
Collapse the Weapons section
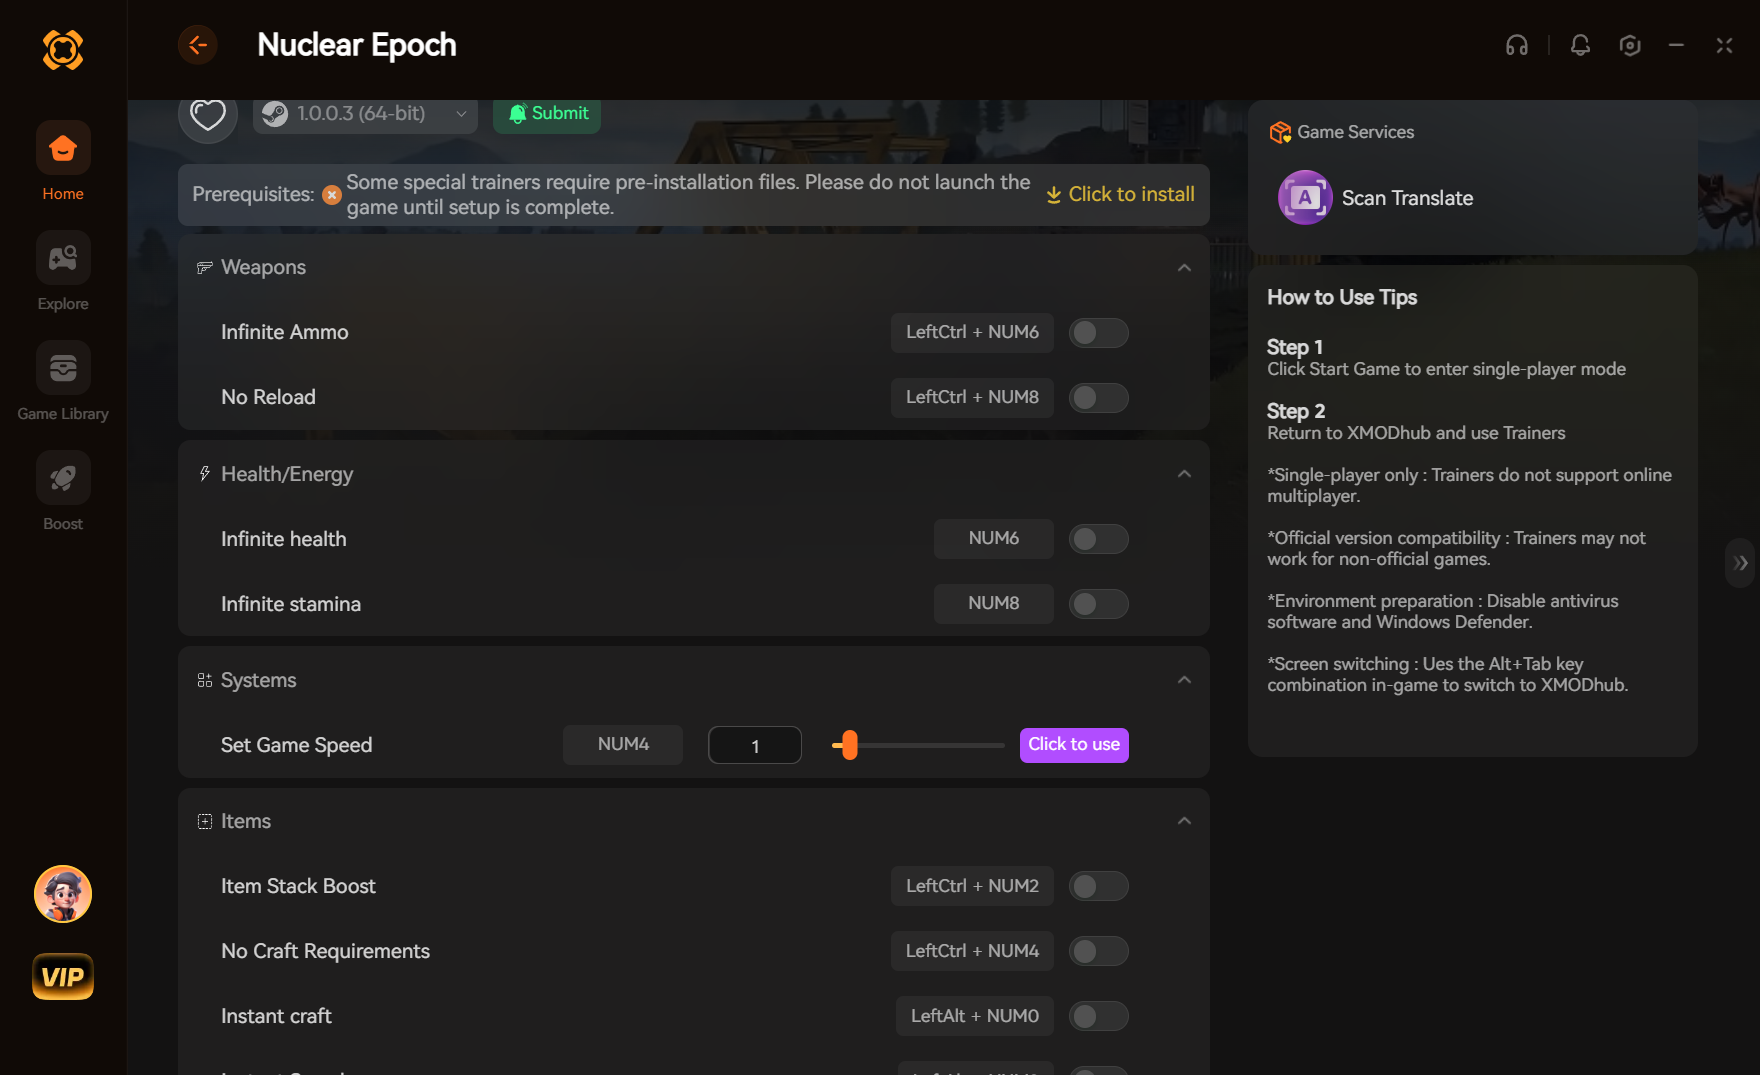click(1184, 268)
